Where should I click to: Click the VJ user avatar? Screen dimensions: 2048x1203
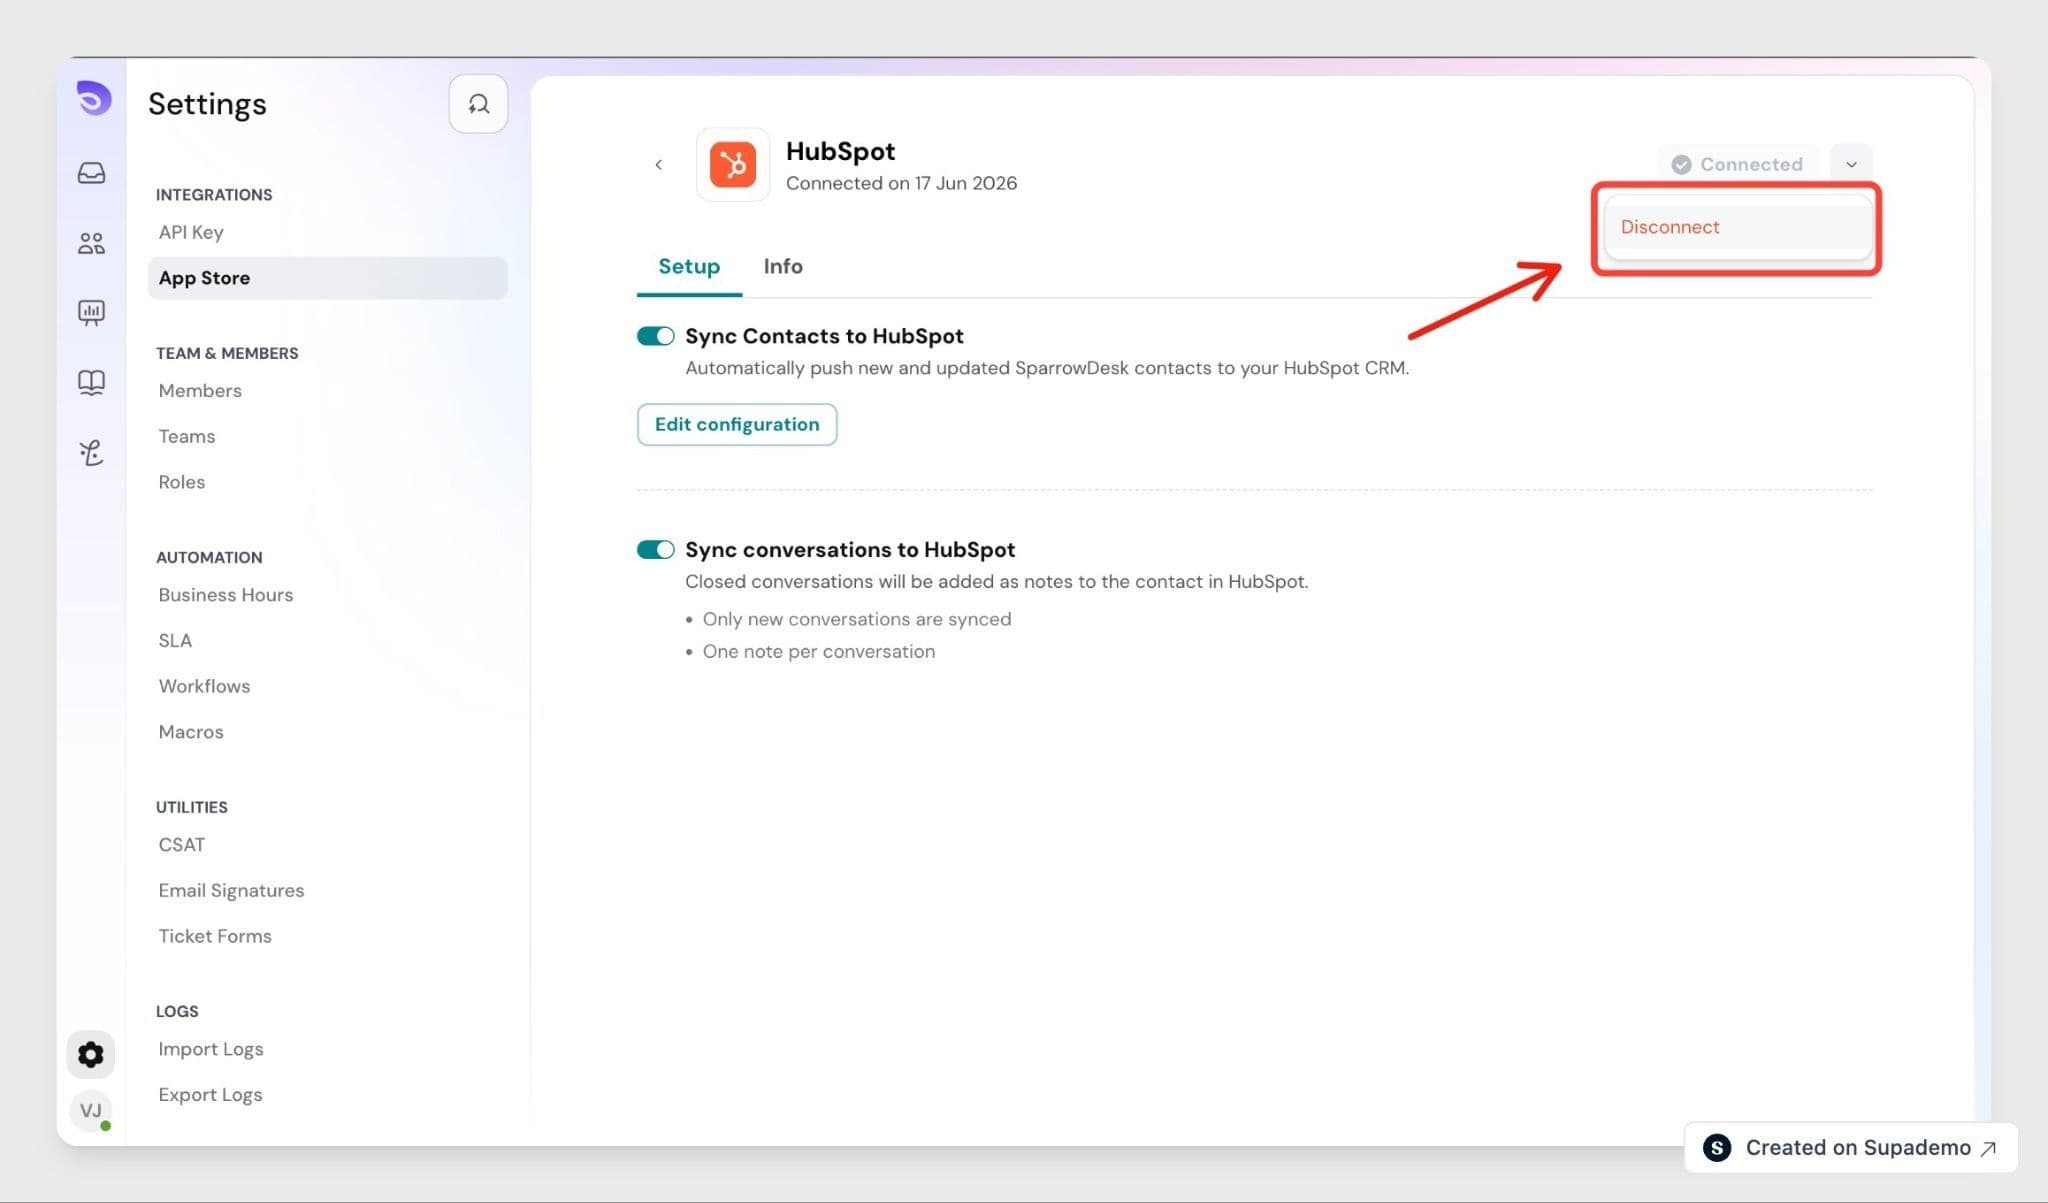pyautogui.click(x=91, y=1110)
